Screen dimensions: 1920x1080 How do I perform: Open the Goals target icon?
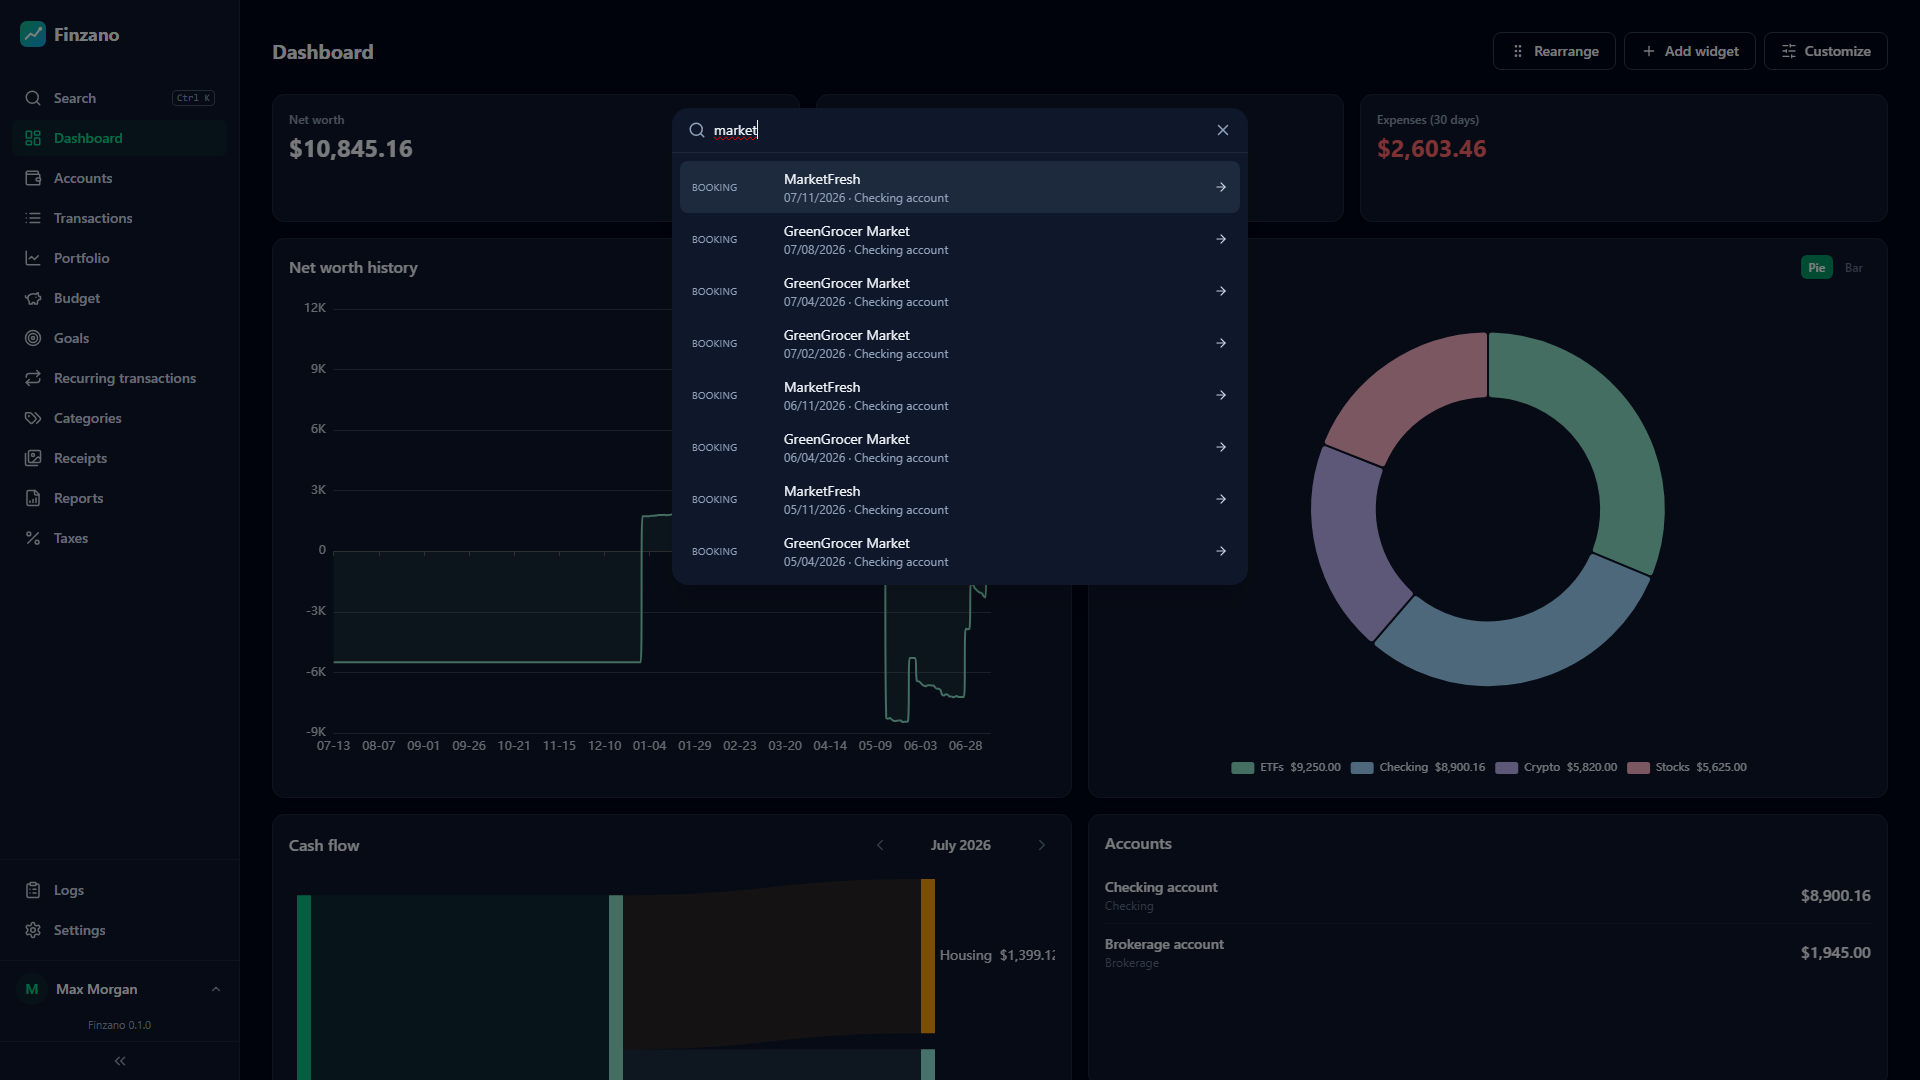point(33,338)
